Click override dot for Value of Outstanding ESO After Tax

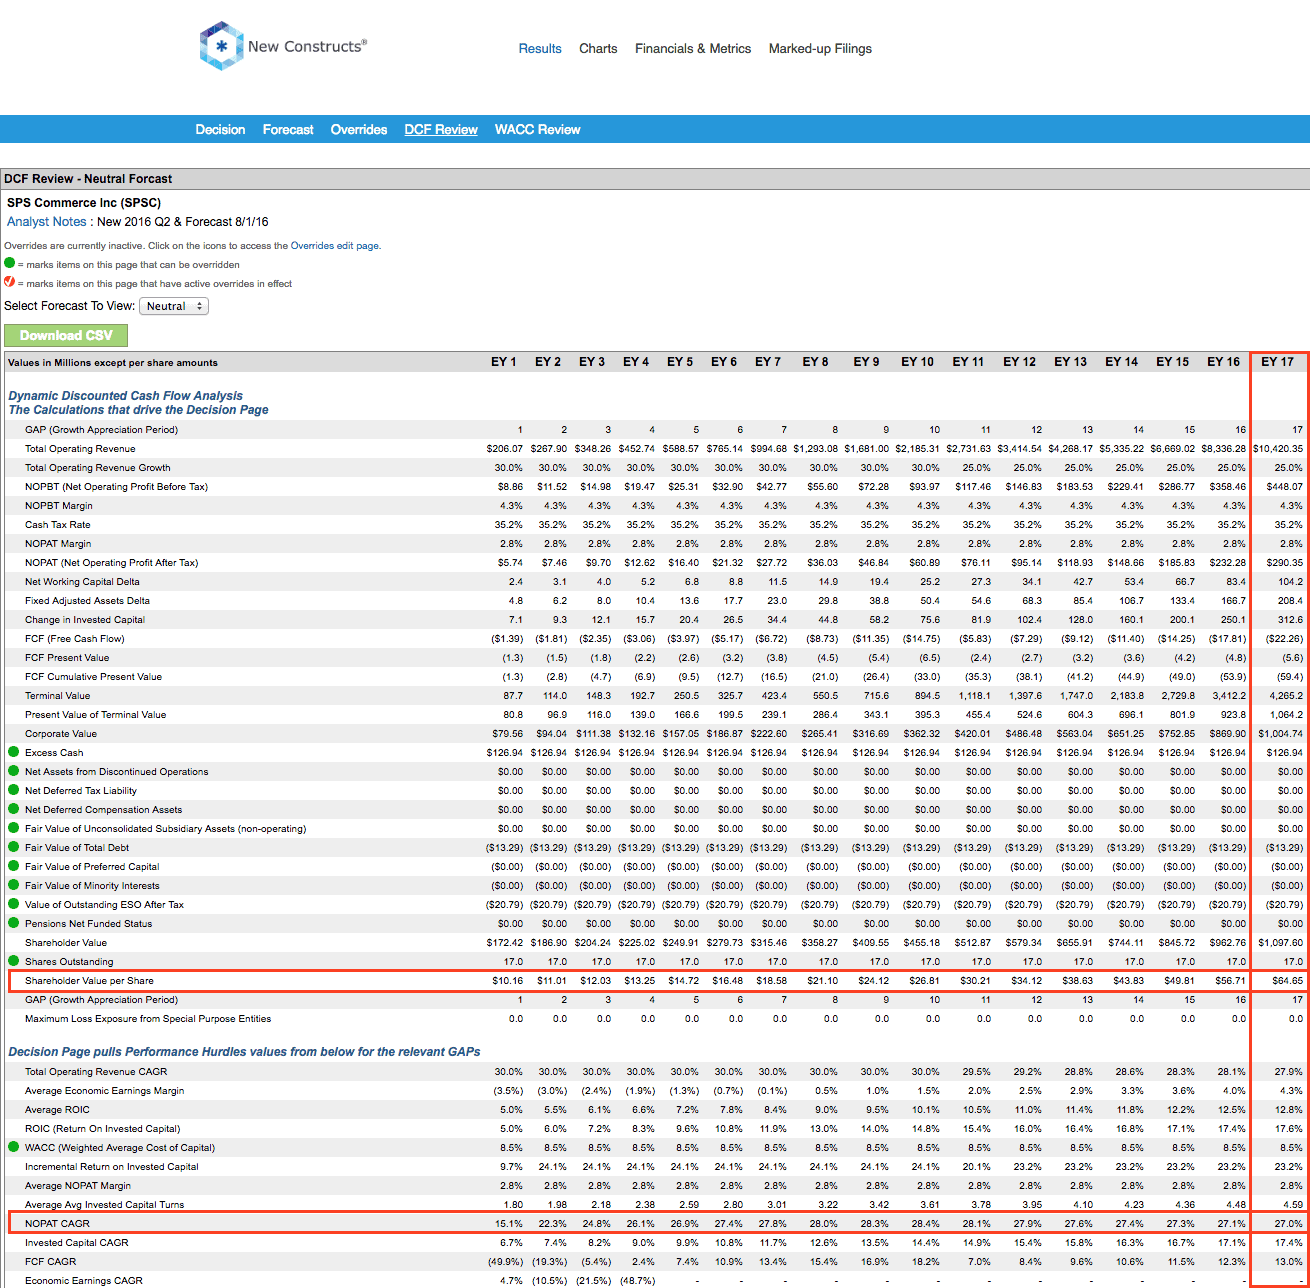pos(13,904)
